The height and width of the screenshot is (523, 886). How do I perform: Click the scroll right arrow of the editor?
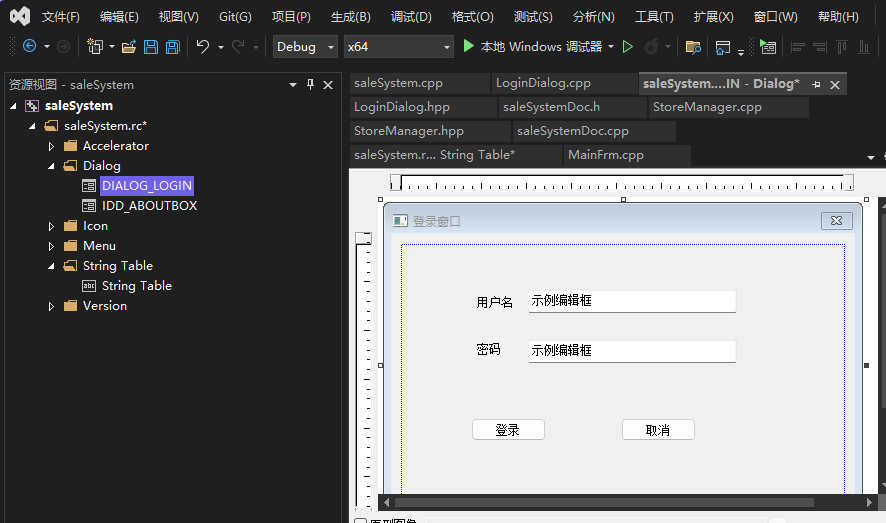click(869, 502)
